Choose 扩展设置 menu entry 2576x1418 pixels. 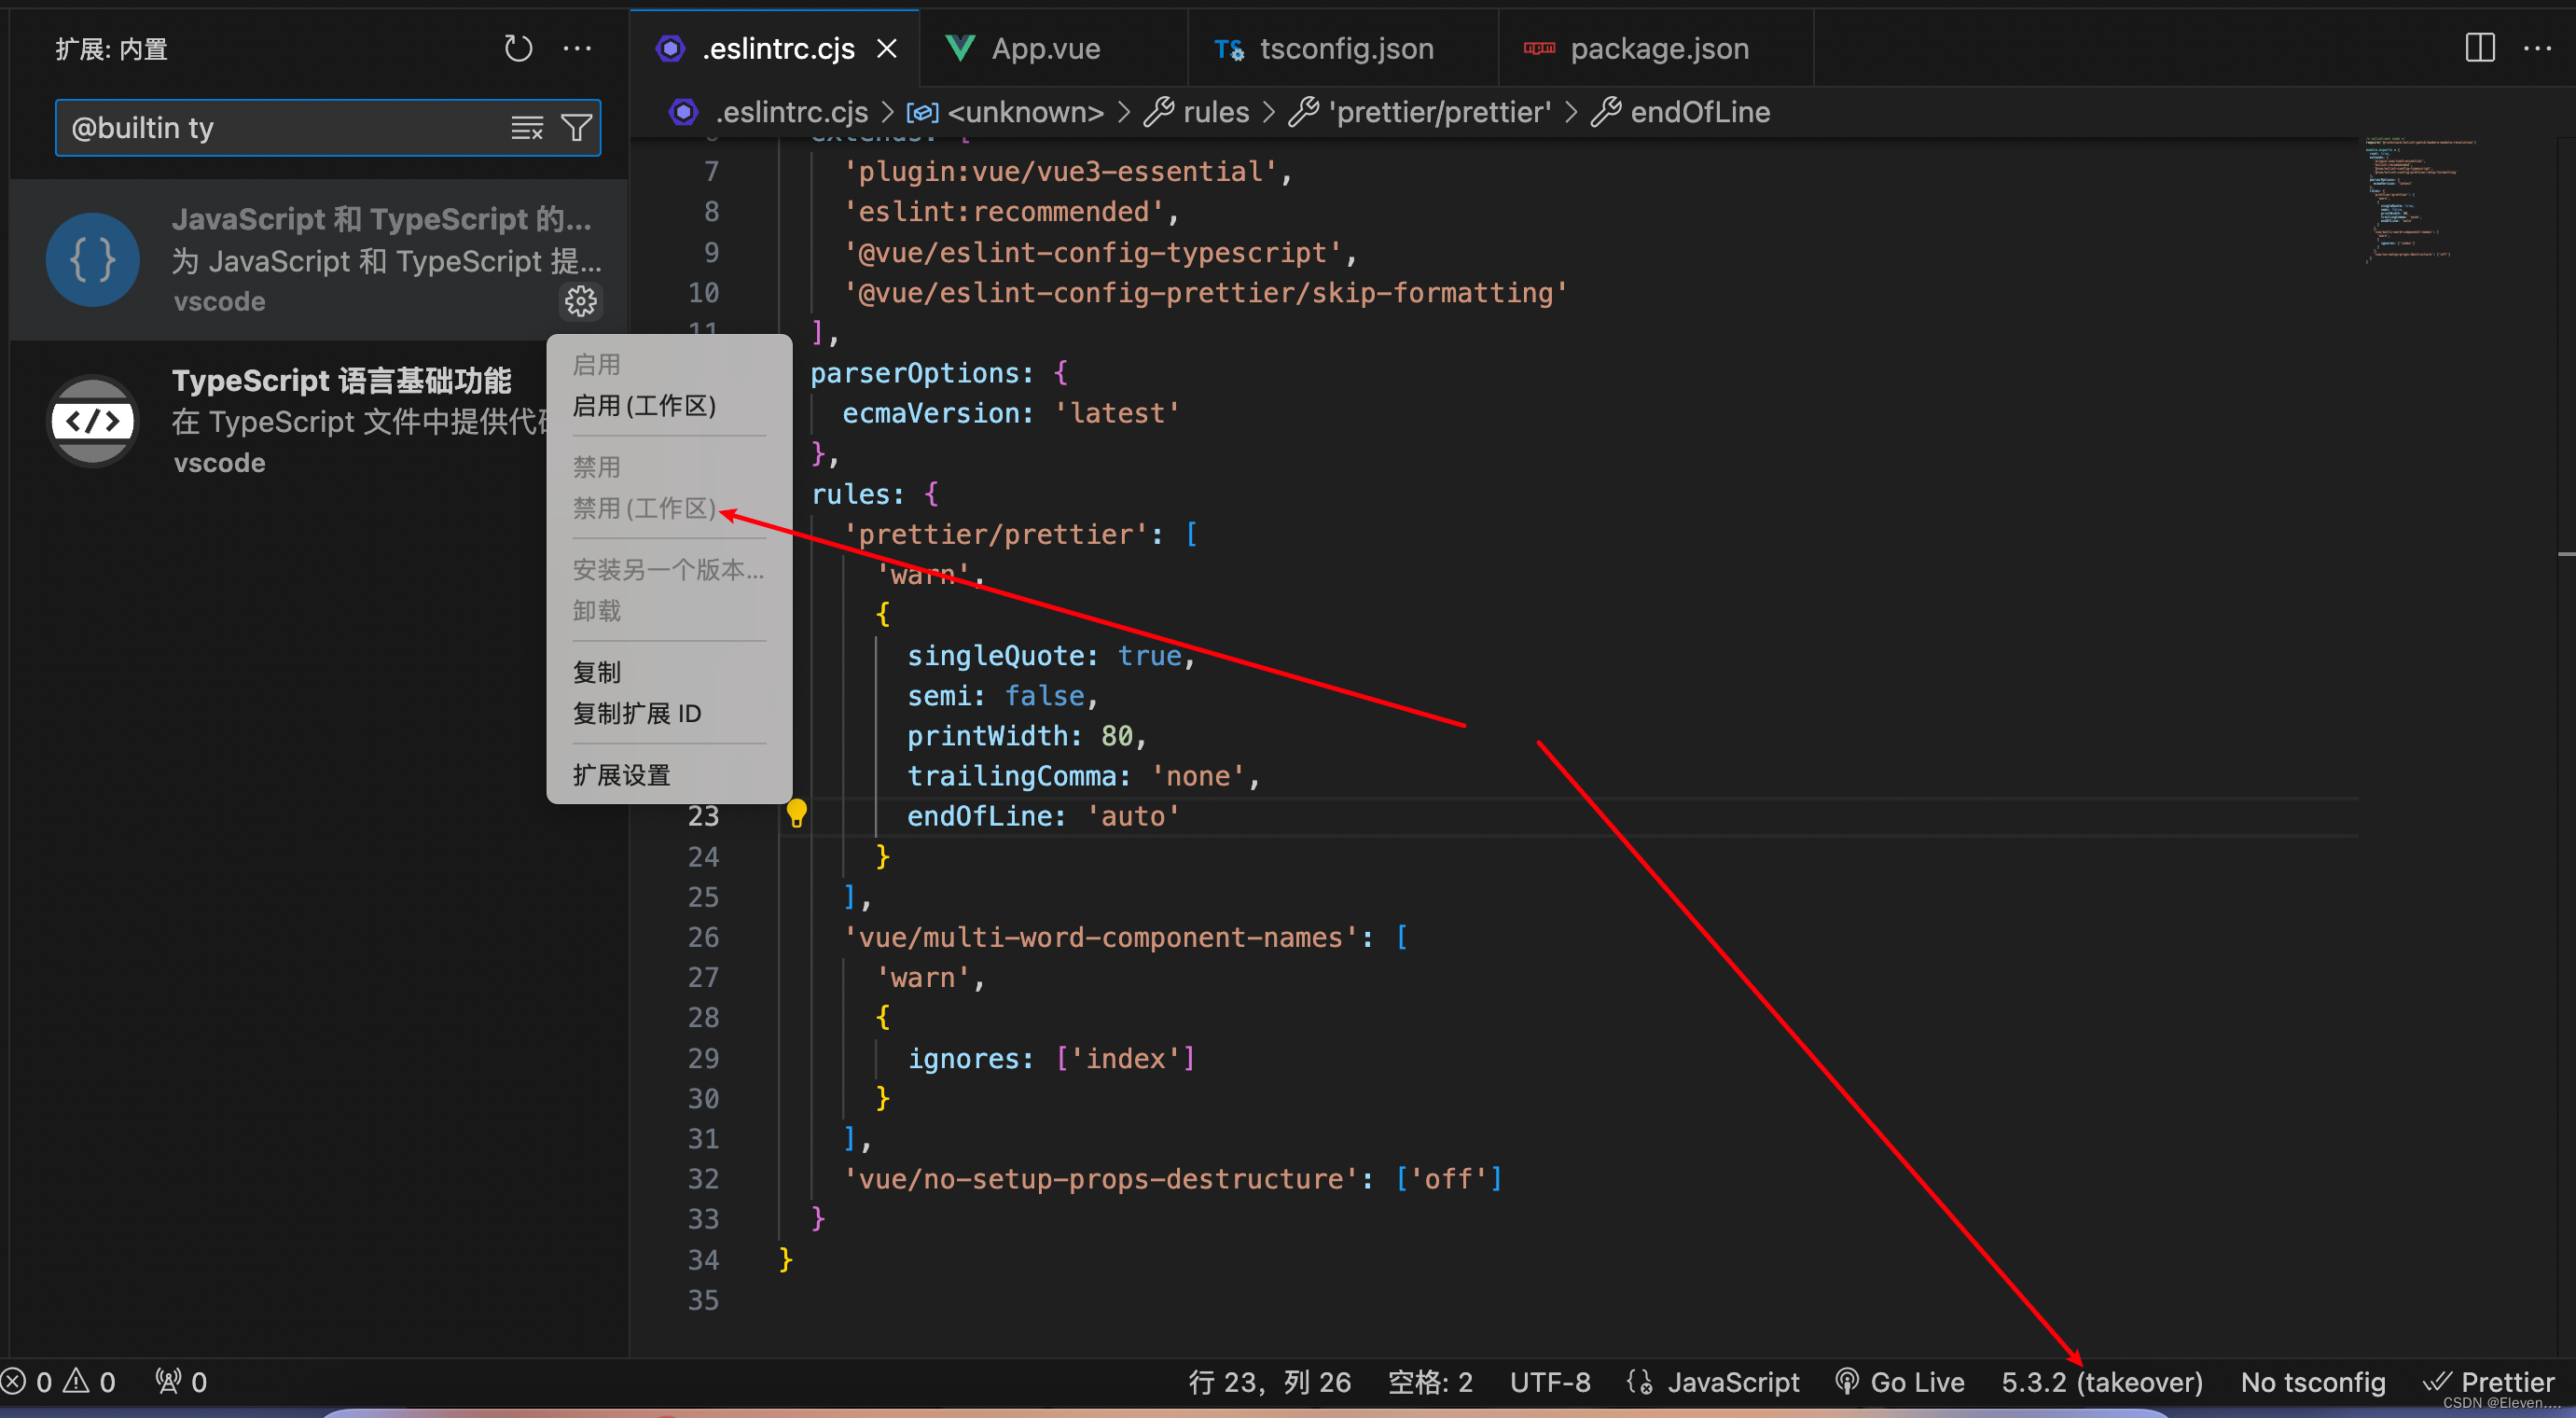pyautogui.click(x=621, y=775)
